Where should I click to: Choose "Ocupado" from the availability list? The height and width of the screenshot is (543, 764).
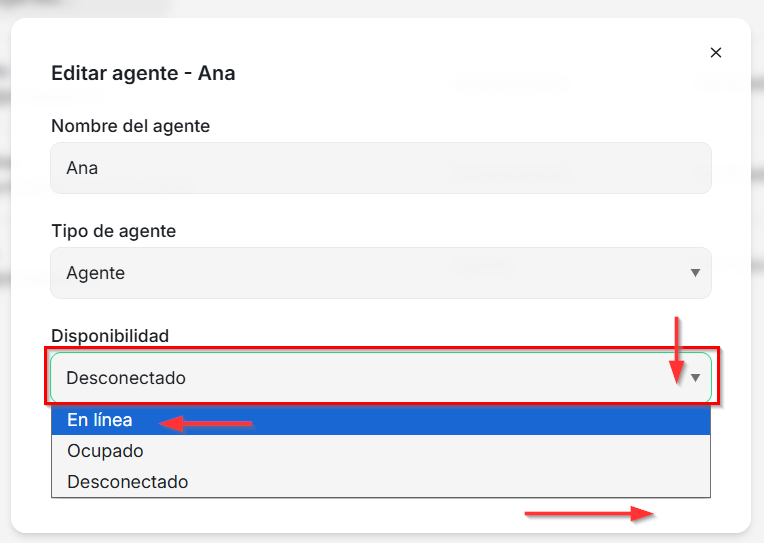[x=105, y=451]
